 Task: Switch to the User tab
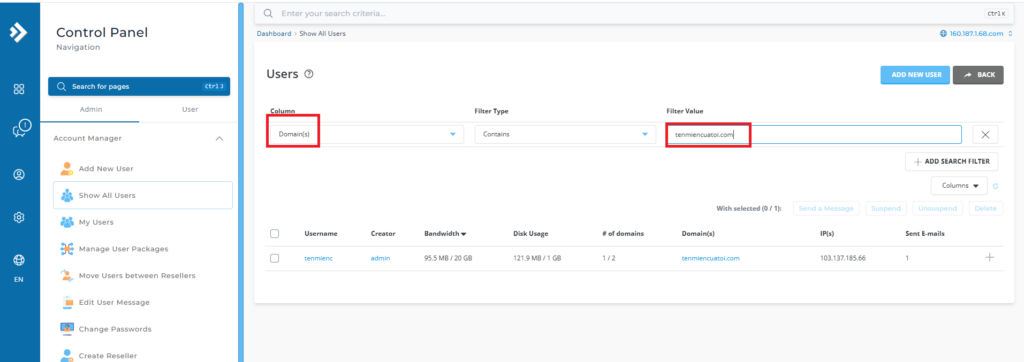189,109
